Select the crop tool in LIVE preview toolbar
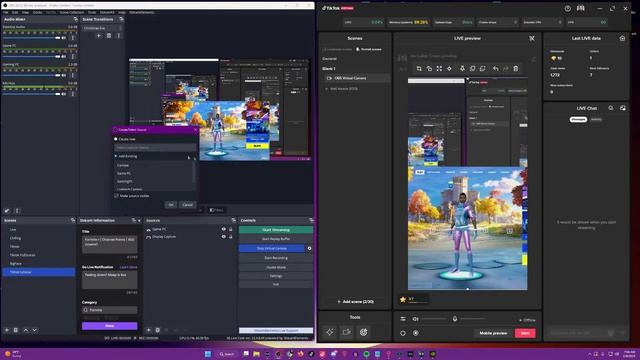Viewport: 640px width, 360px height. click(419, 69)
